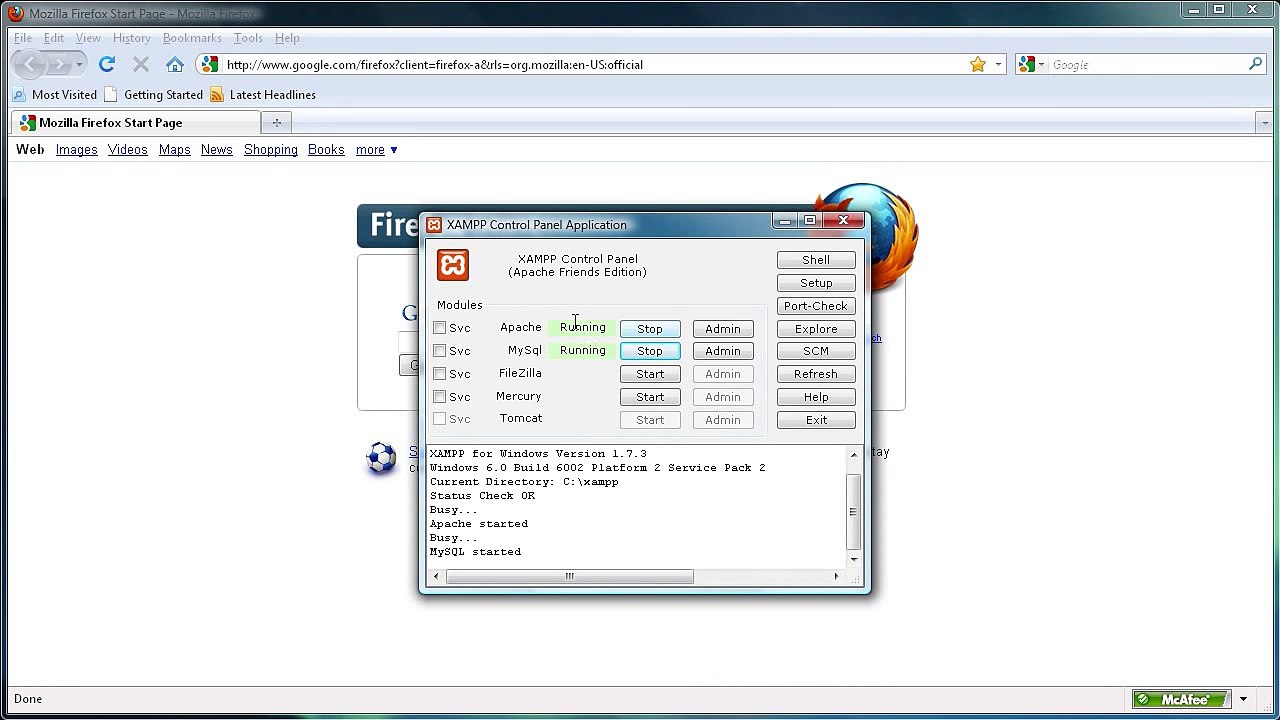Enable Svc checkbox for Apache
The image size is (1280, 720).
[x=440, y=328]
